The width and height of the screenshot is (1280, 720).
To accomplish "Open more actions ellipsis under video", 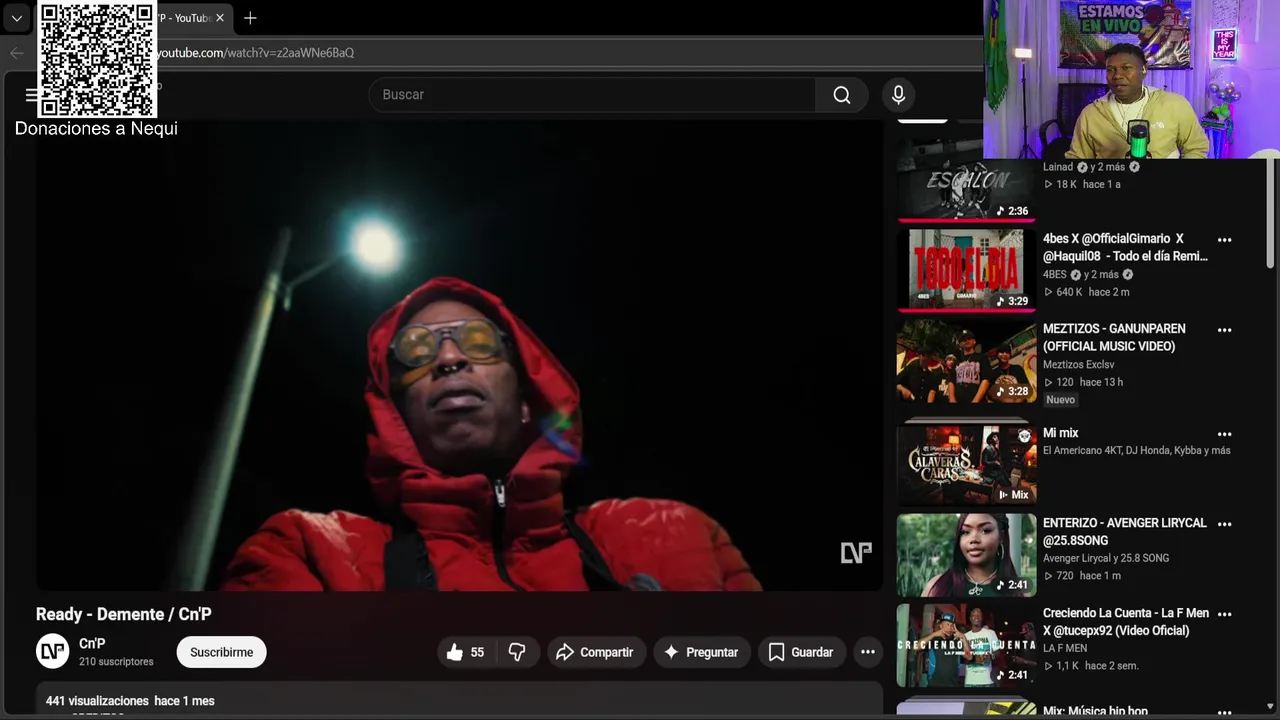I will pos(868,652).
